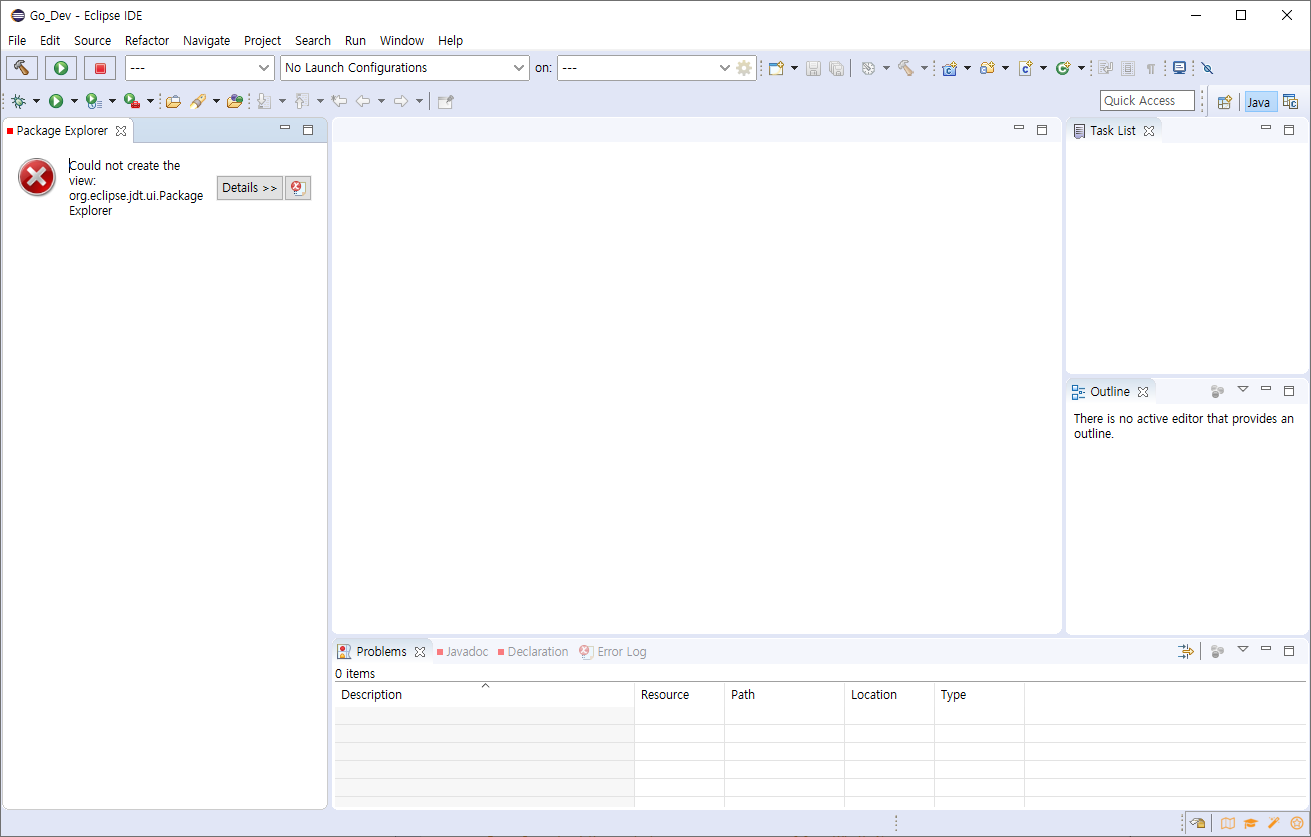Screen dimensions: 1311x837
Task: Open the Refactor menu
Action: click(147, 41)
